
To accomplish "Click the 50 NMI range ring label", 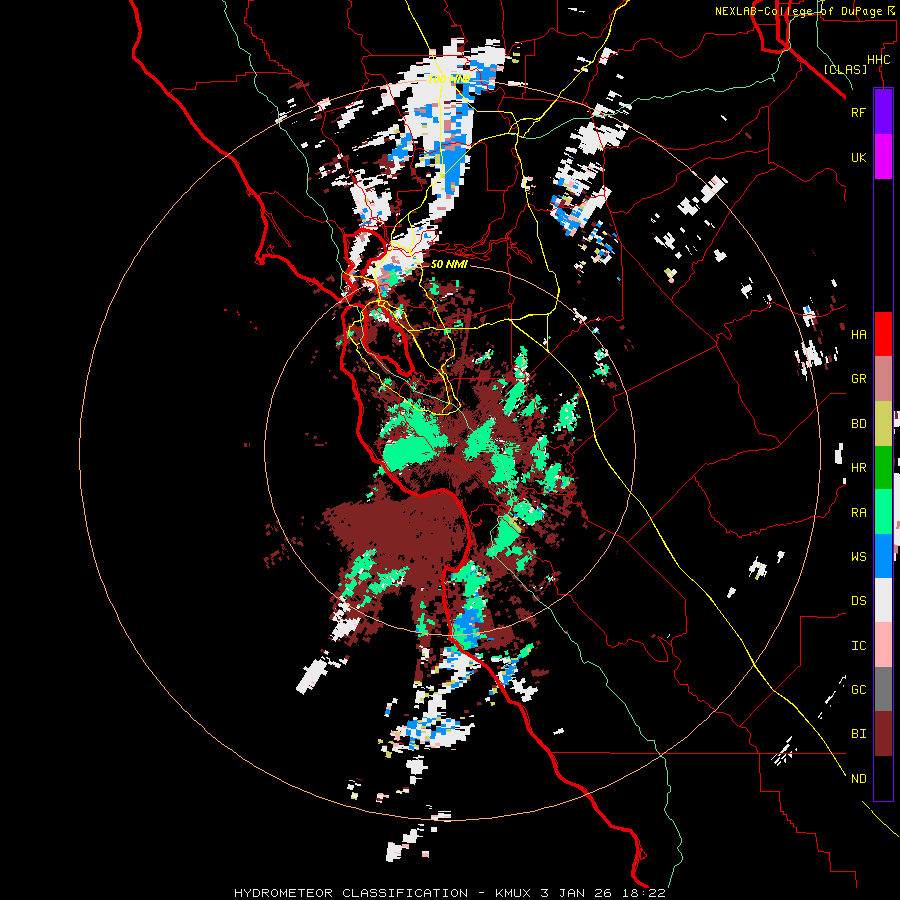I will point(449,264).
